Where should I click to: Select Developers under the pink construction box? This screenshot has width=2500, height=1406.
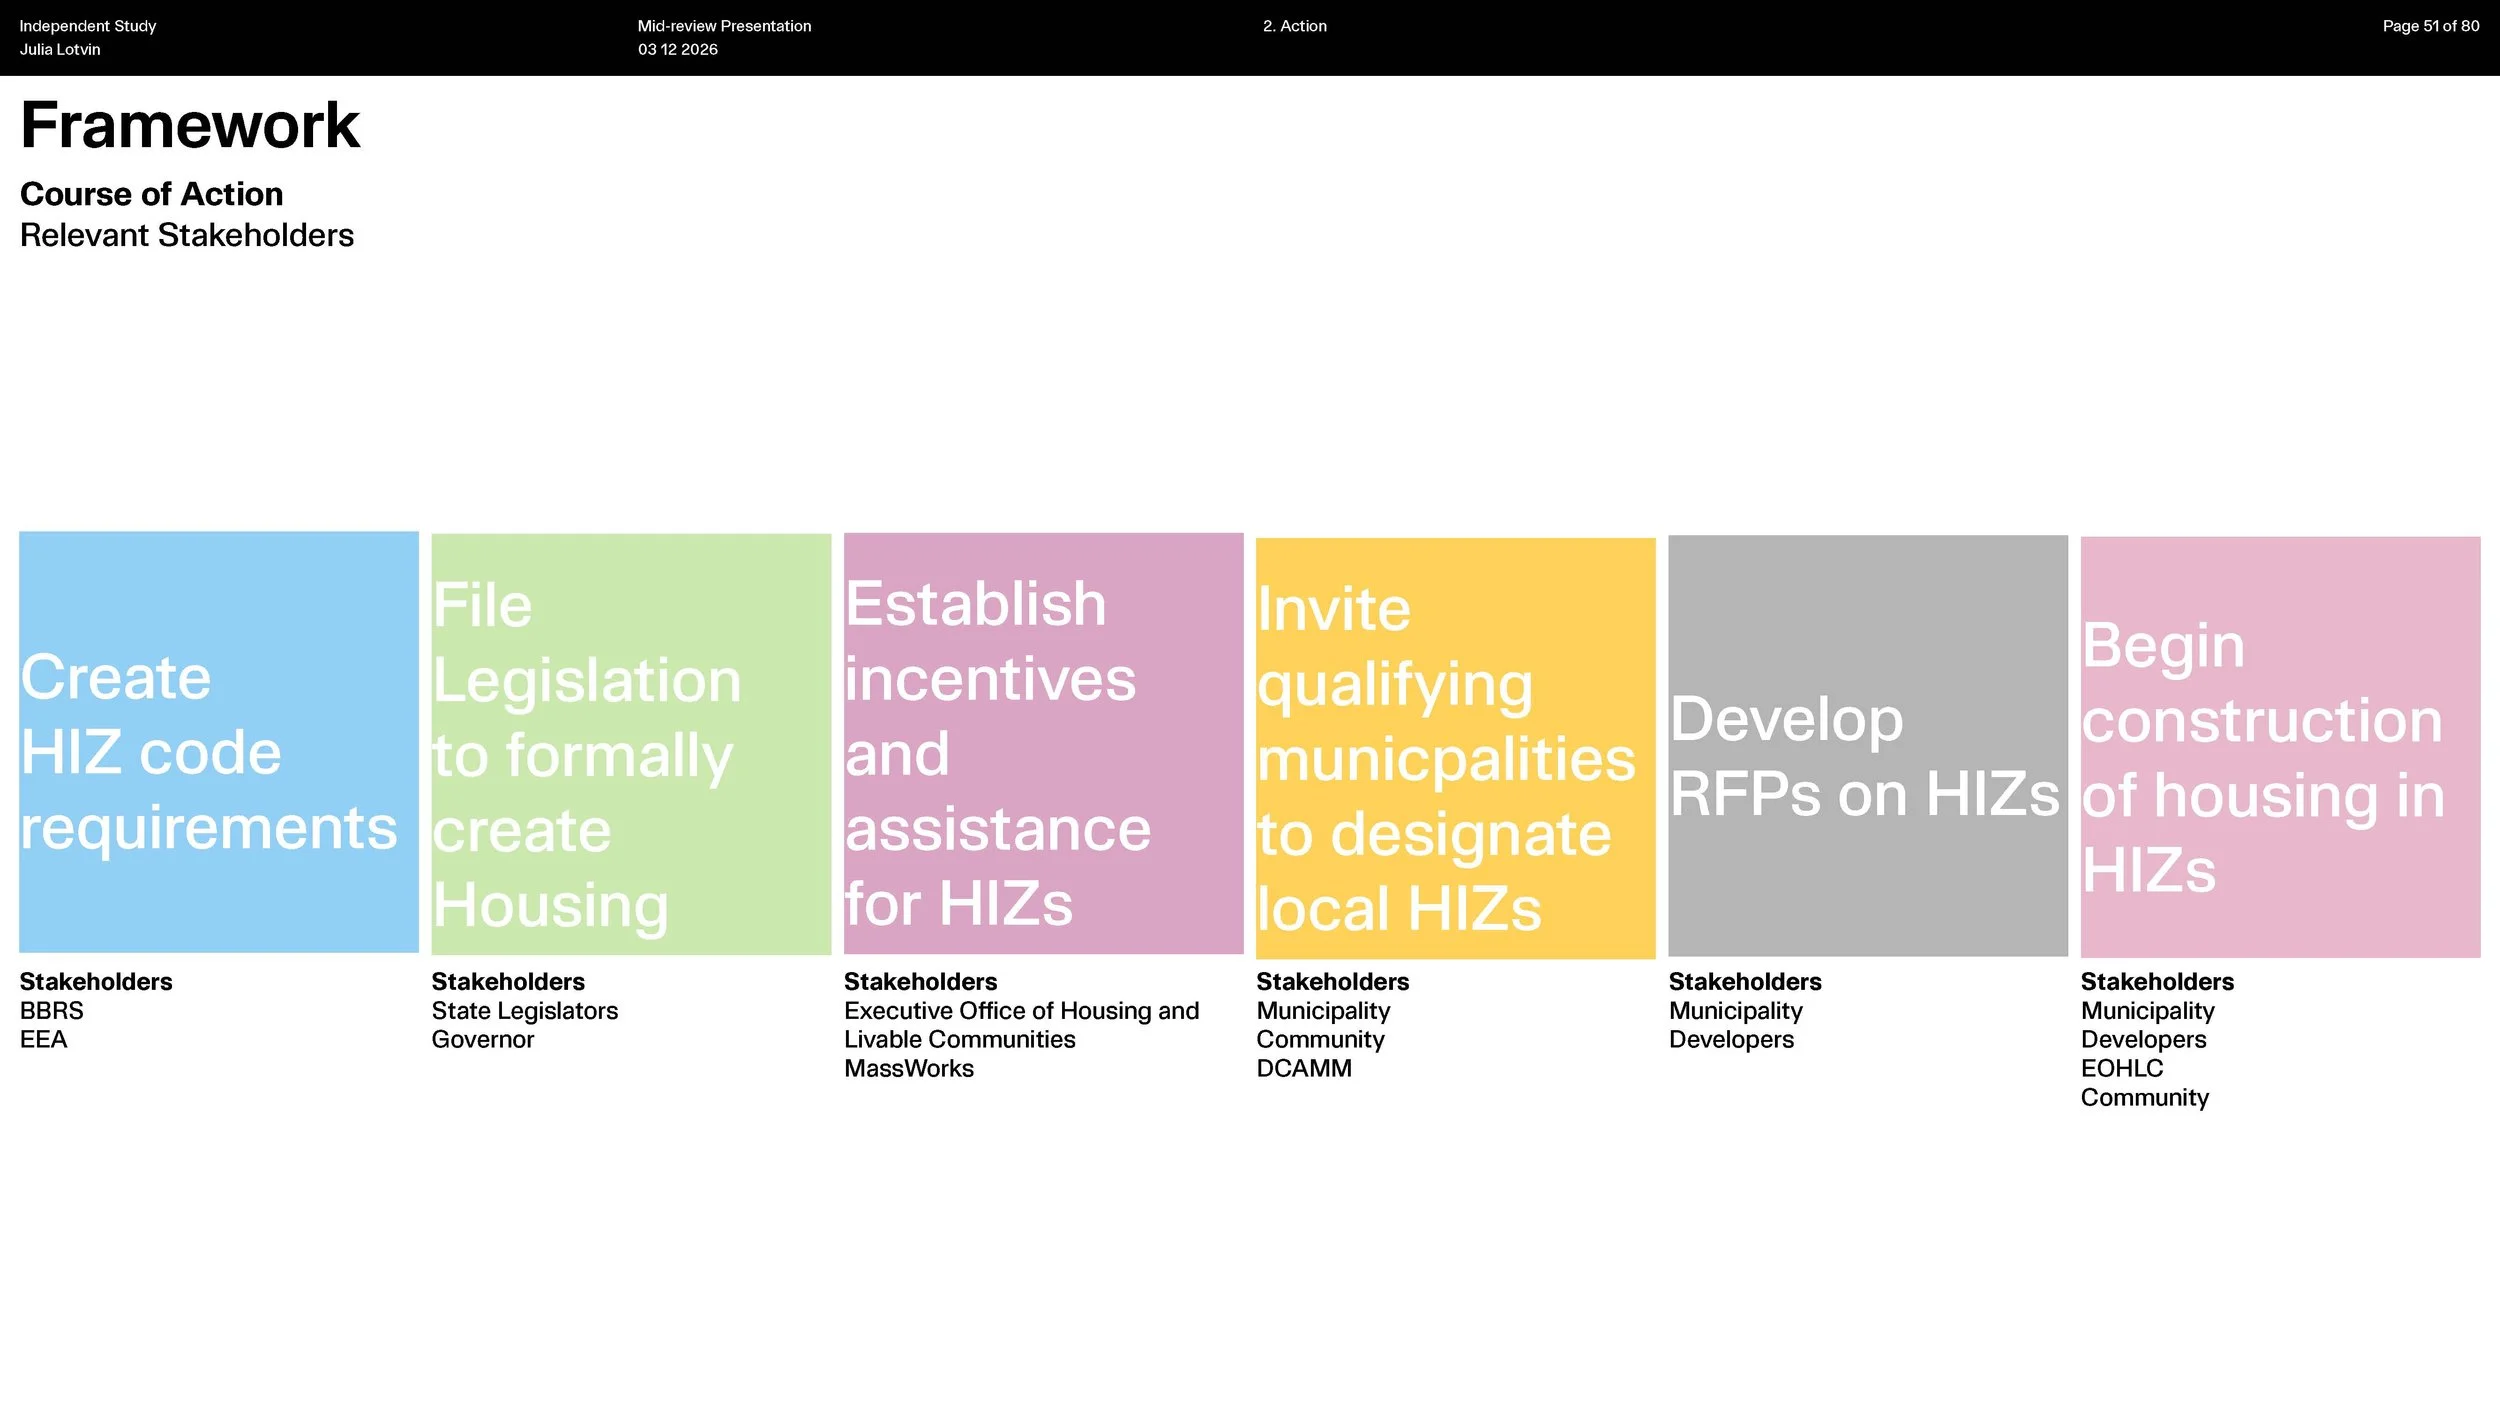tap(2144, 1039)
